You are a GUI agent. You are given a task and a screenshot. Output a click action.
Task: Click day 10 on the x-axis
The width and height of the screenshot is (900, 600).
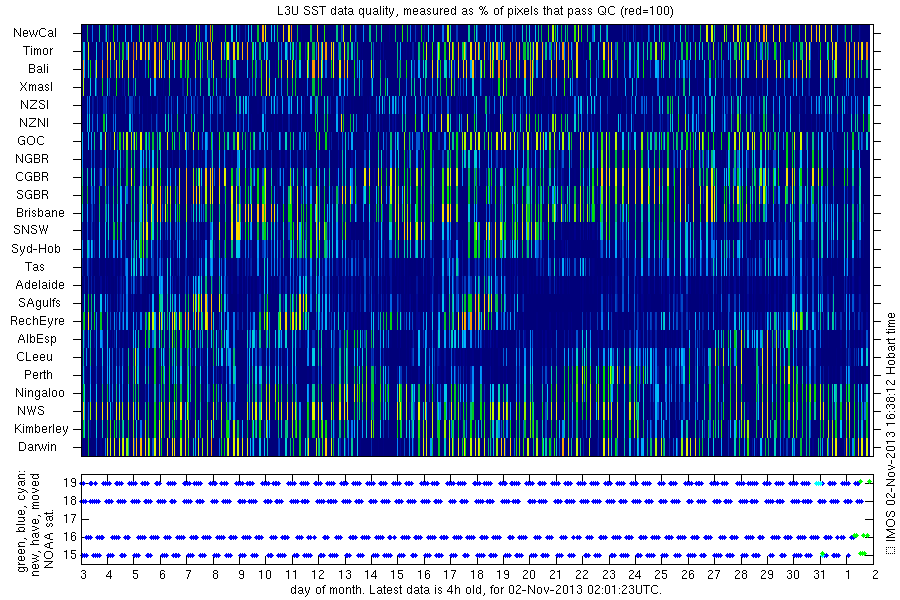pos(265,575)
